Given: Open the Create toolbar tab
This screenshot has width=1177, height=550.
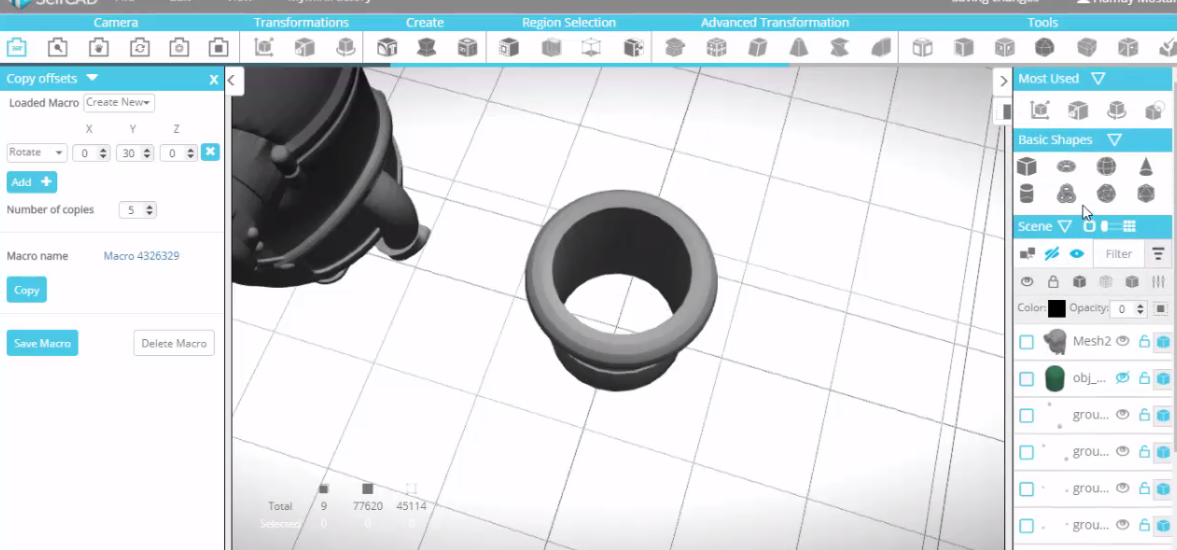Looking at the screenshot, I should click(425, 23).
